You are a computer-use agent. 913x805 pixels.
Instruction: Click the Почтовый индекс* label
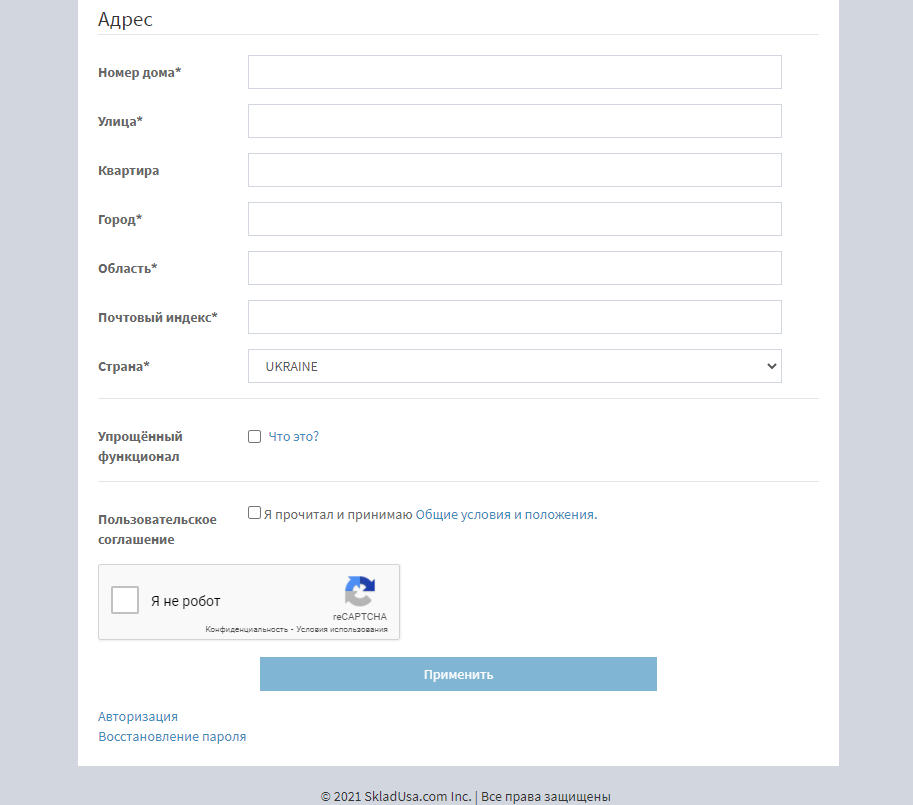158,317
